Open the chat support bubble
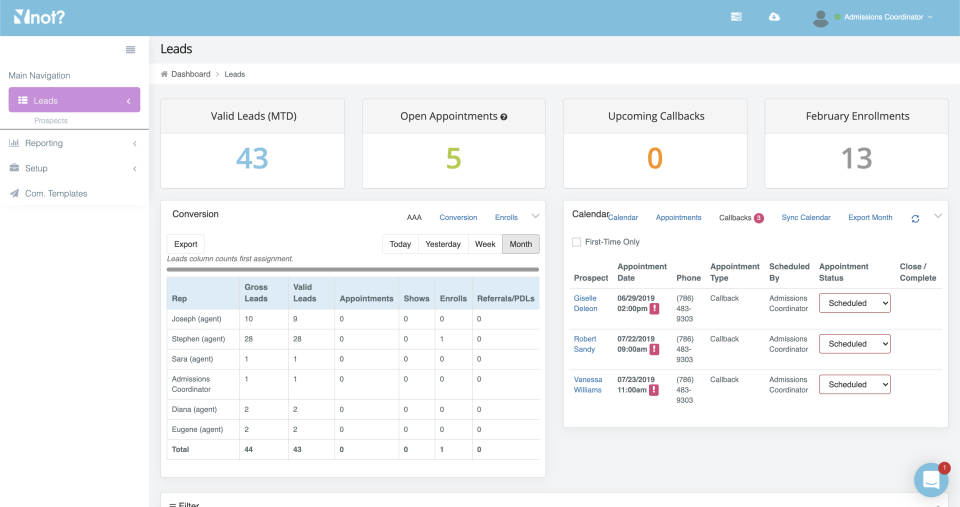The width and height of the screenshot is (960, 507). tap(930, 480)
